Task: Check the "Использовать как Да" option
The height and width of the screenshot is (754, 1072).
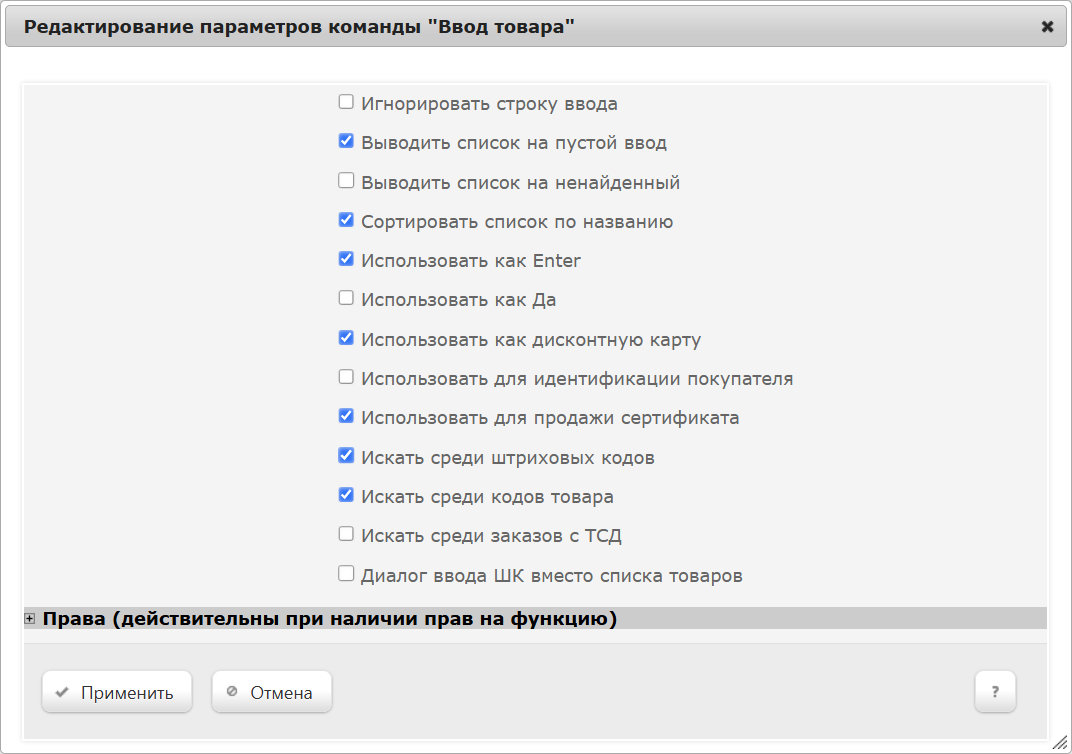Action: click(x=346, y=298)
